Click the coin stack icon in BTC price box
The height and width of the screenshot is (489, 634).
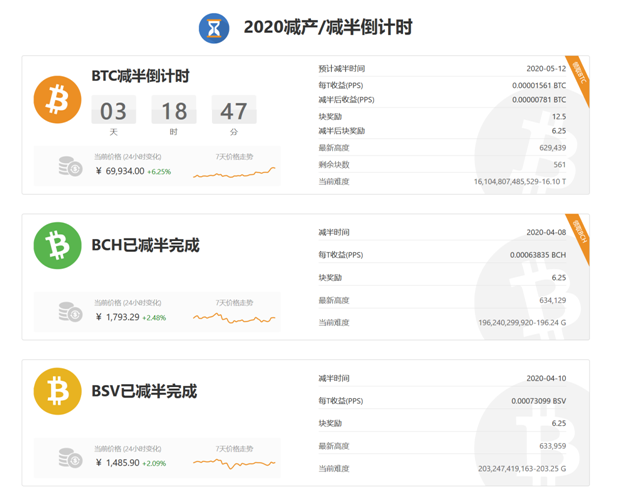(70, 166)
